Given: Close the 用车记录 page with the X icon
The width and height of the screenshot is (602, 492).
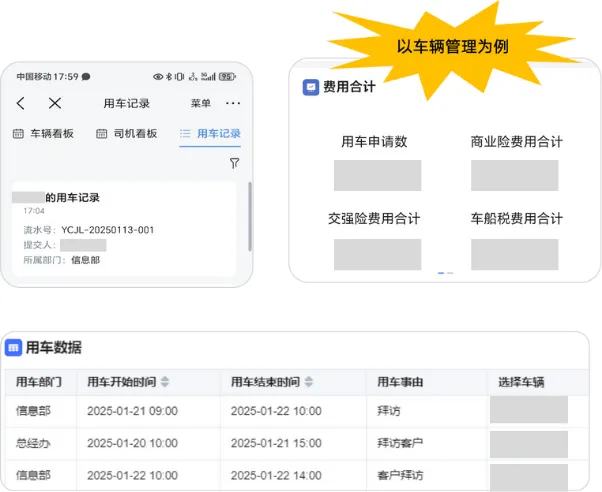Looking at the screenshot, I should (x=55, y=103).
